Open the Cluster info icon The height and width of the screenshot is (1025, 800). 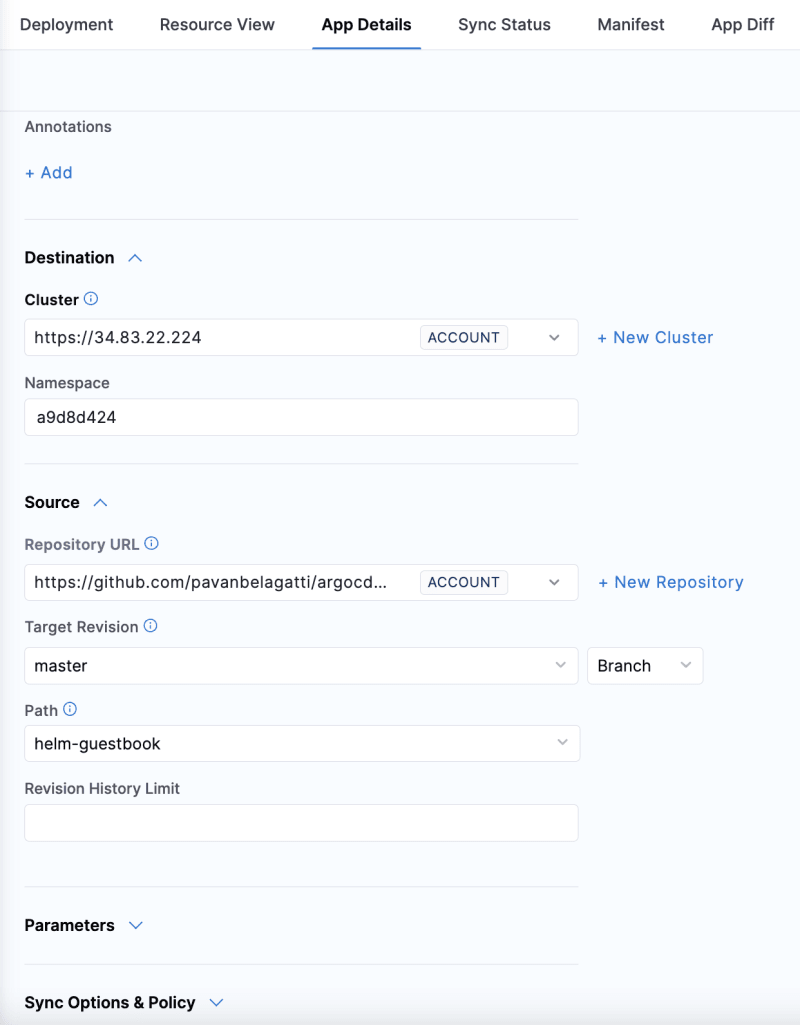(92, 299)
